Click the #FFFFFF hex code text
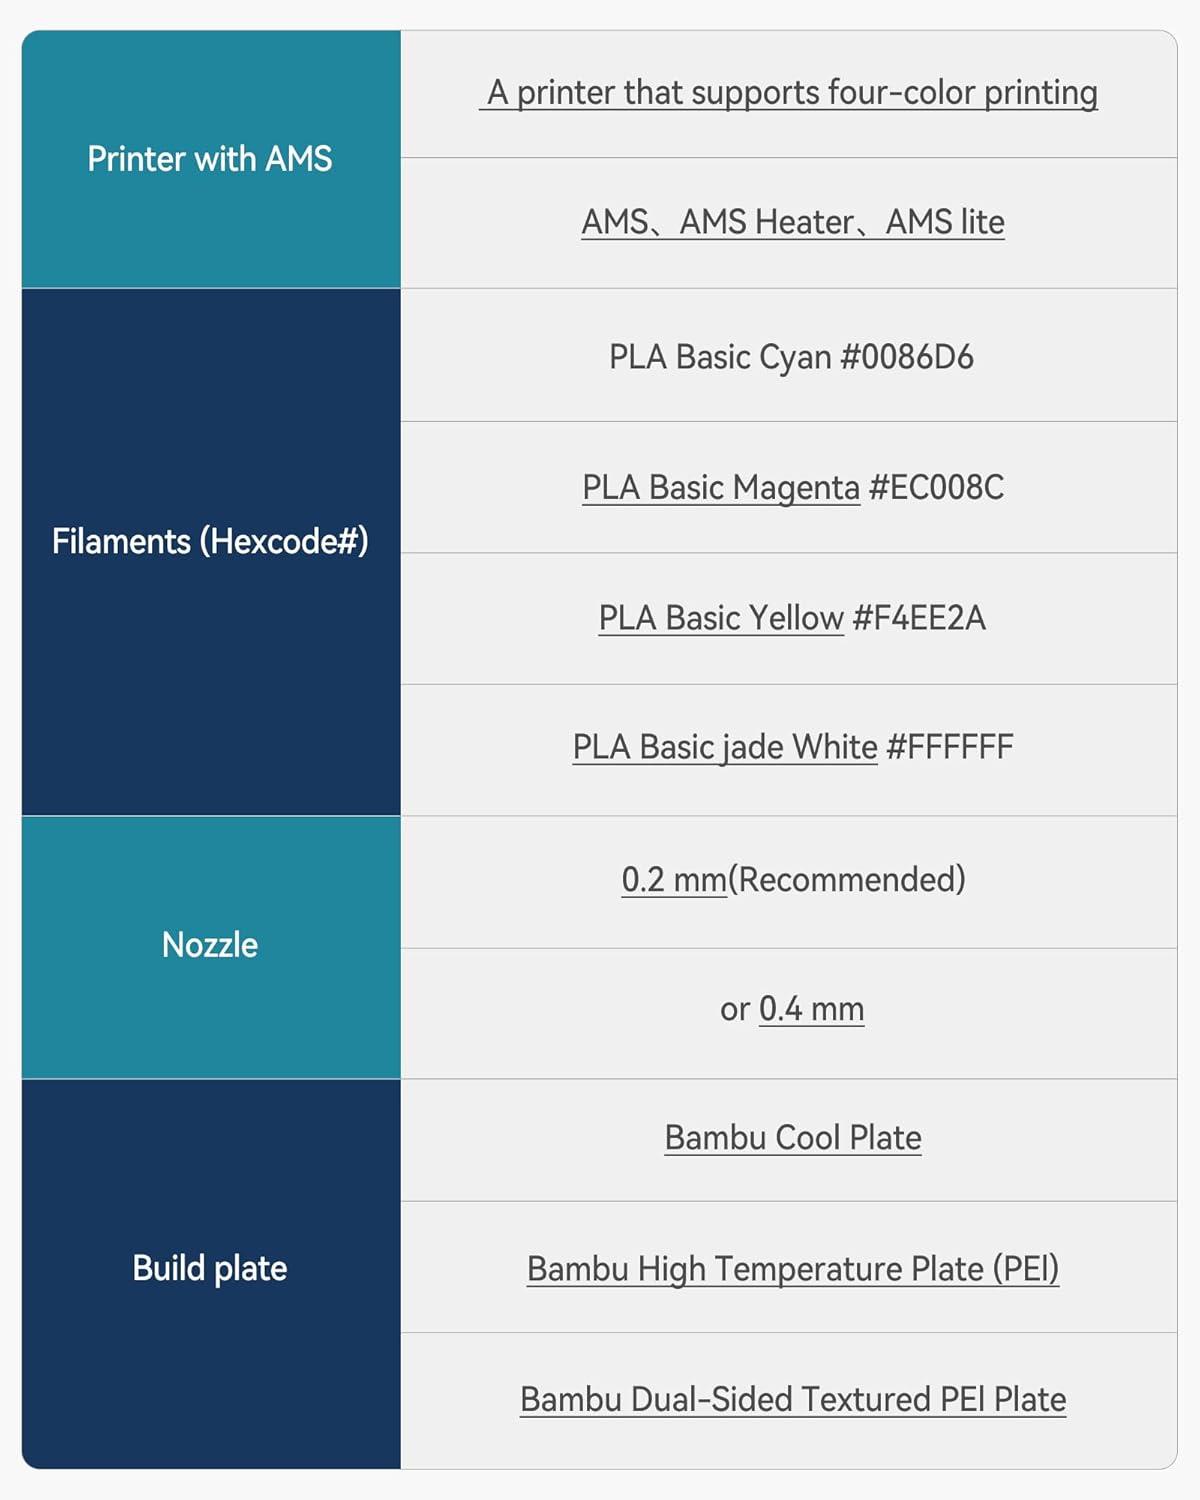1200x1500 pixels. pyautogui.click(x=949, y=747)
